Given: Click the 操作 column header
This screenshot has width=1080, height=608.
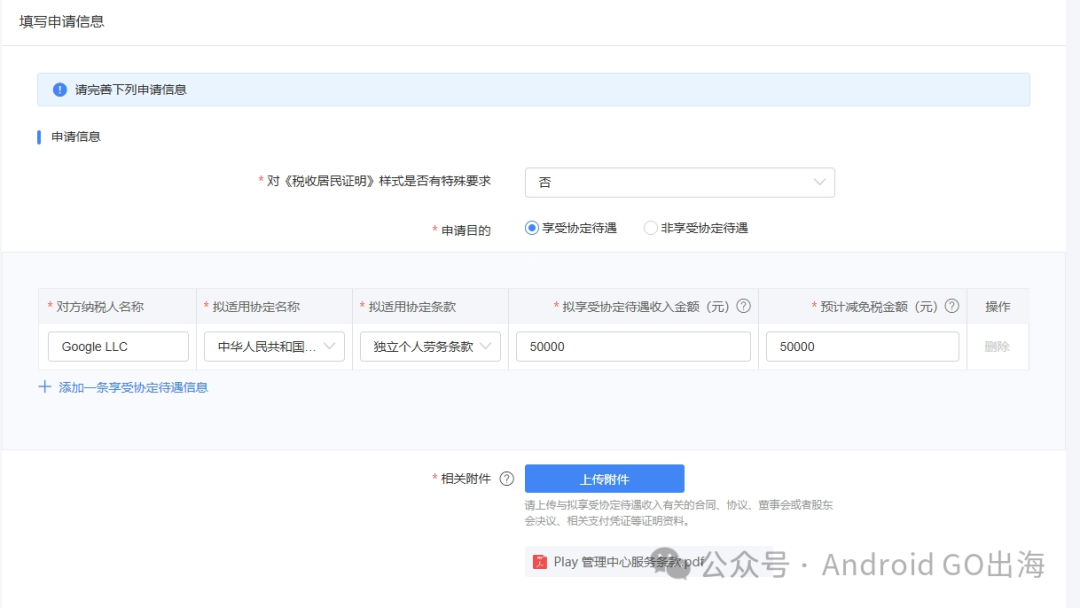Looking at the screenshot, I should point(997,306).
